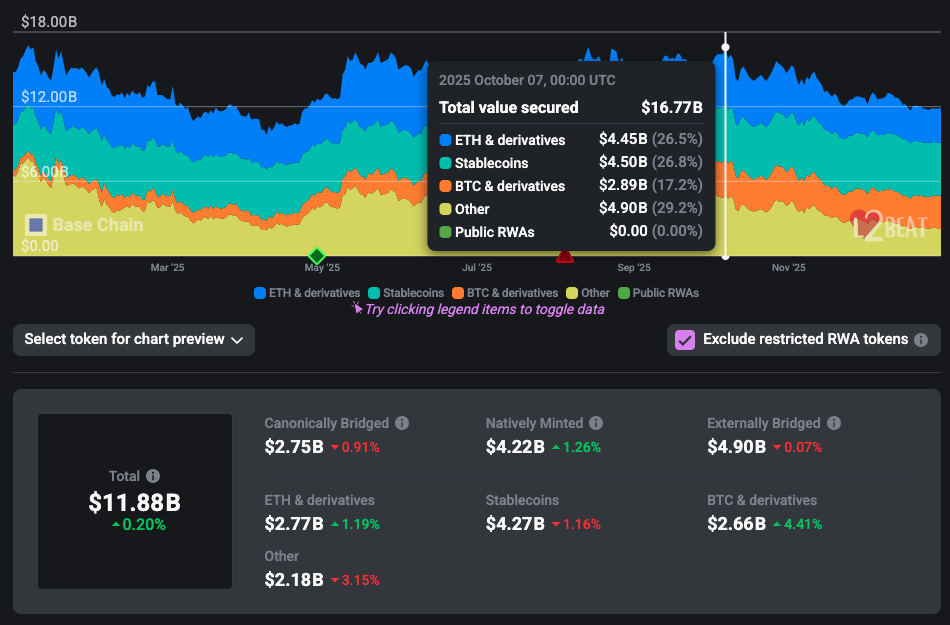Open info icon next to Total

(x=153, y=477)
